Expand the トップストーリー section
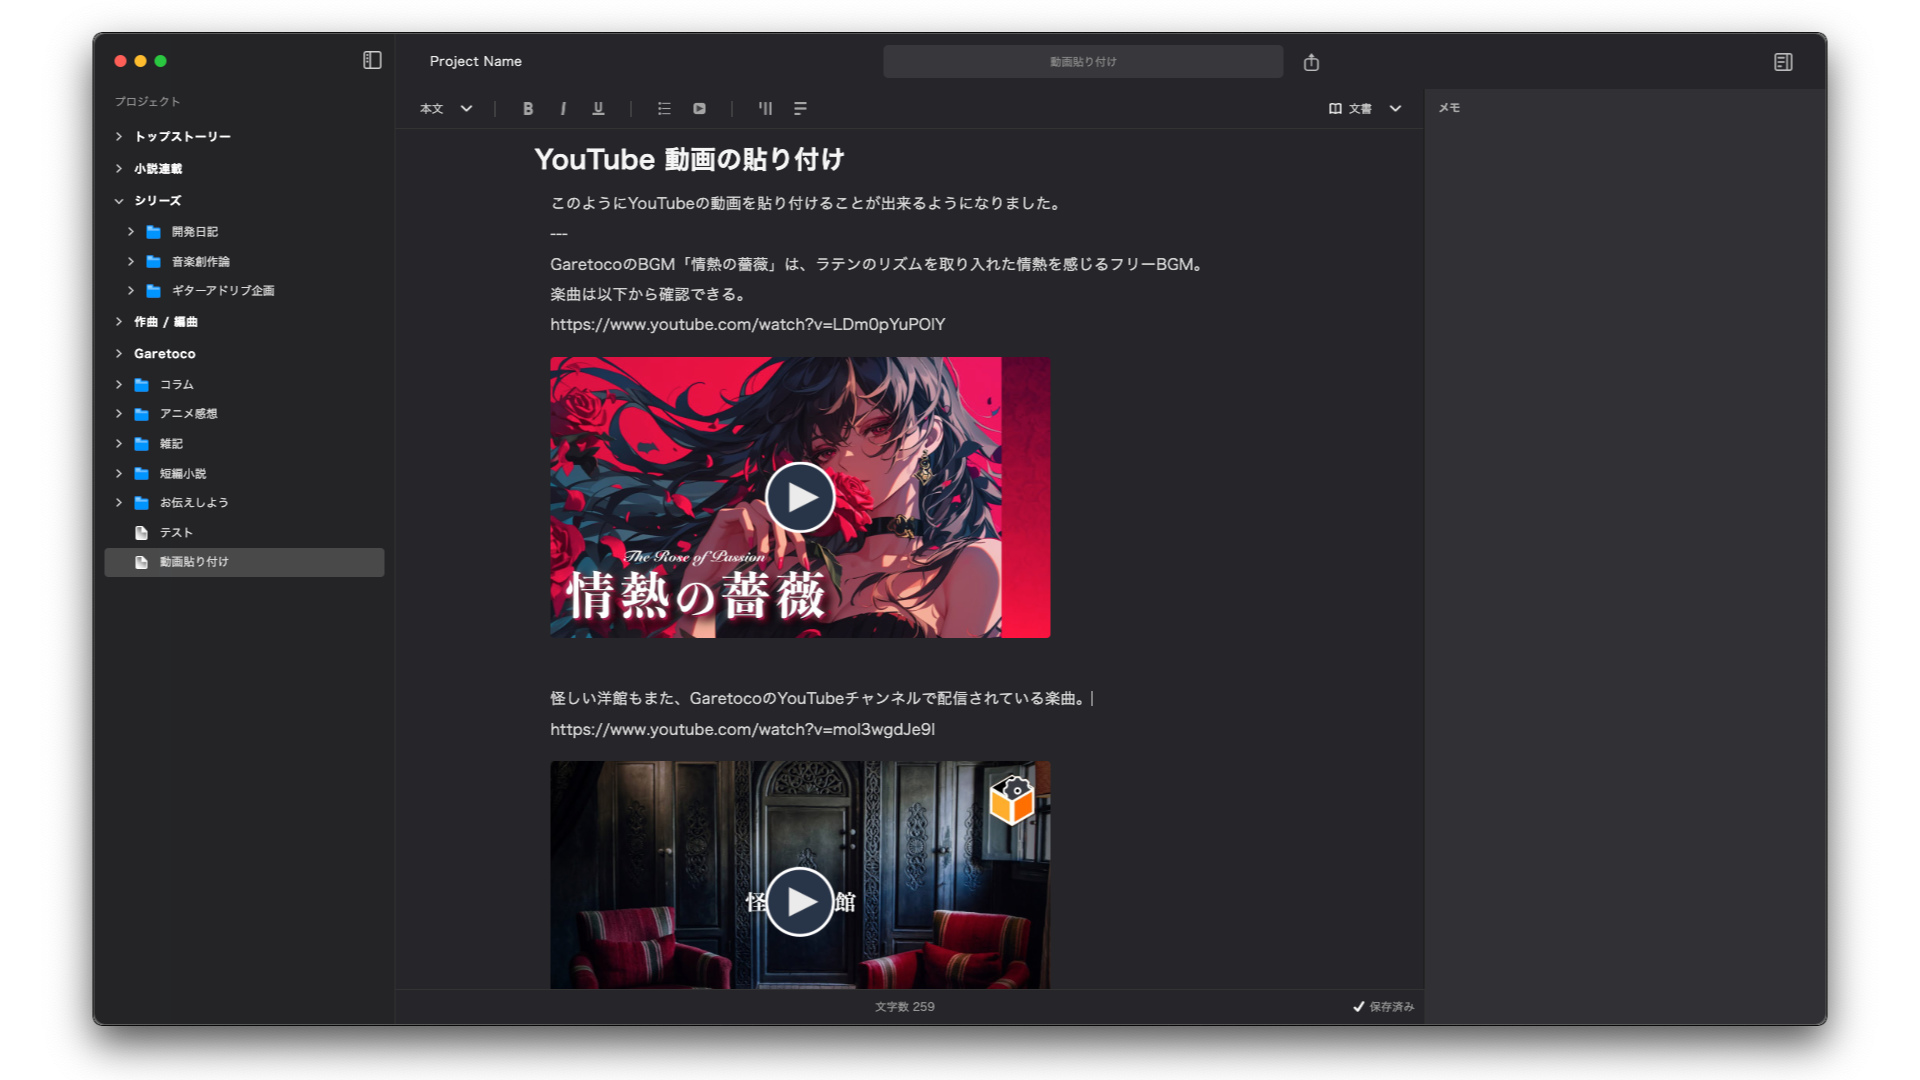Image resolution: width=1920 pixels, height=1080 pixels. (119, 136)
